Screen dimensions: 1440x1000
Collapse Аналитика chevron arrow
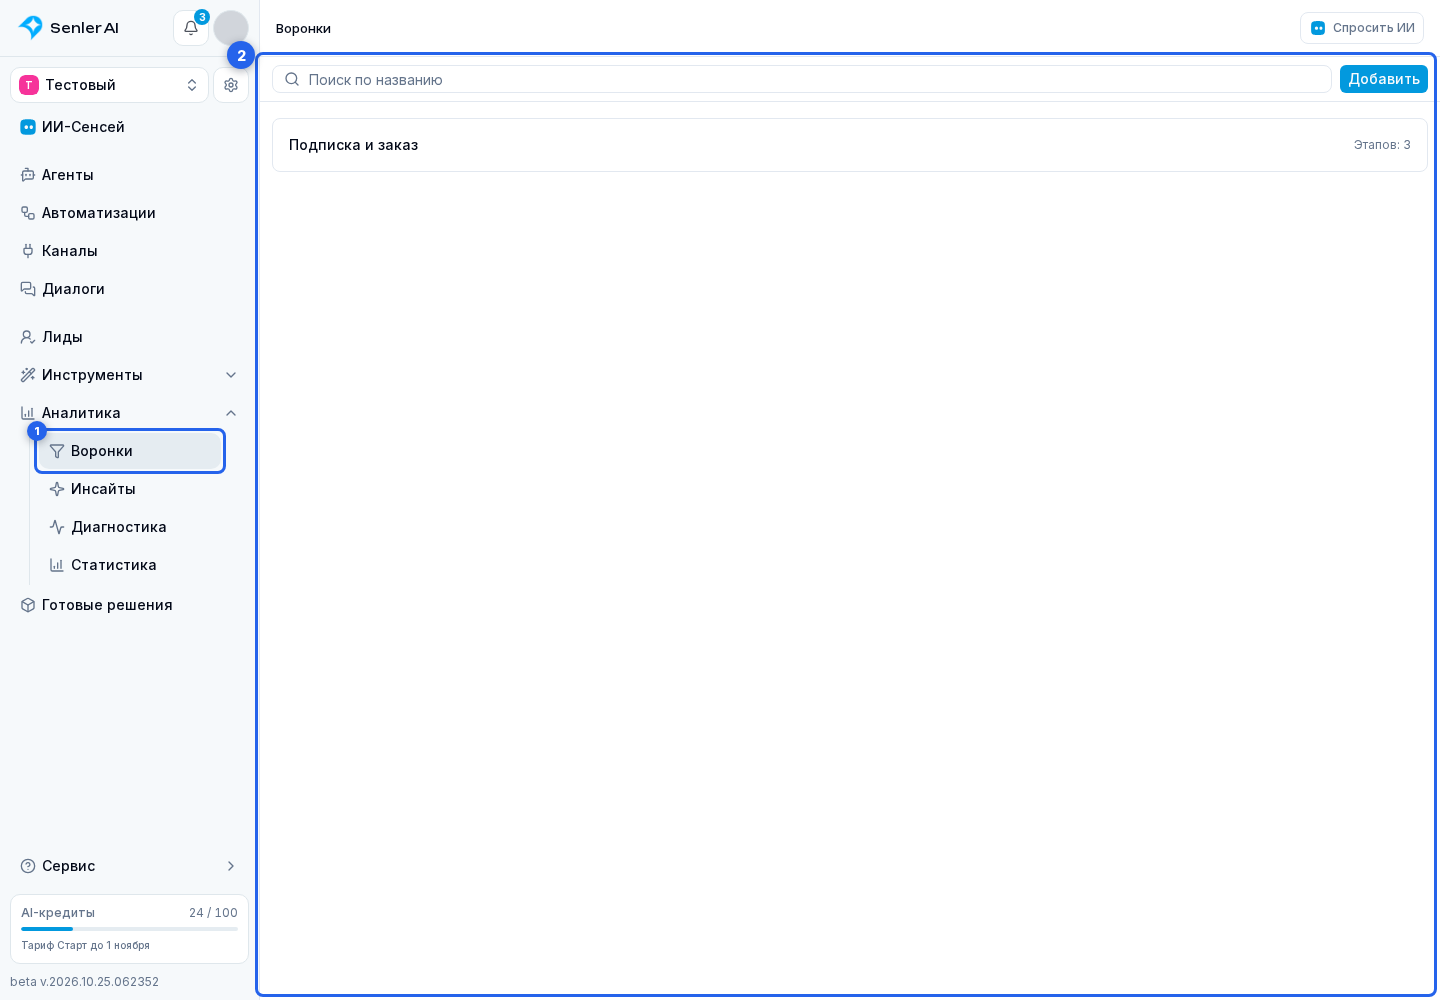pos(231,413)
